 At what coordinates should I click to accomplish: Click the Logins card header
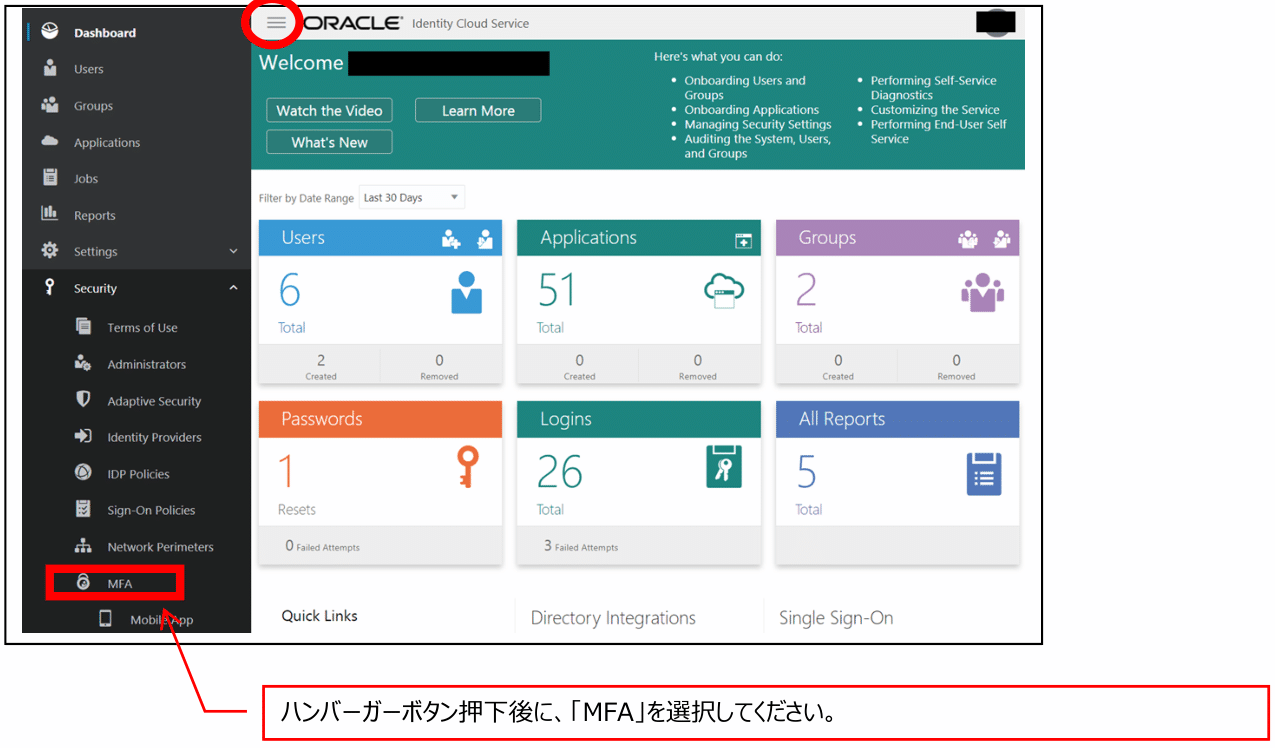coord(639,419)
